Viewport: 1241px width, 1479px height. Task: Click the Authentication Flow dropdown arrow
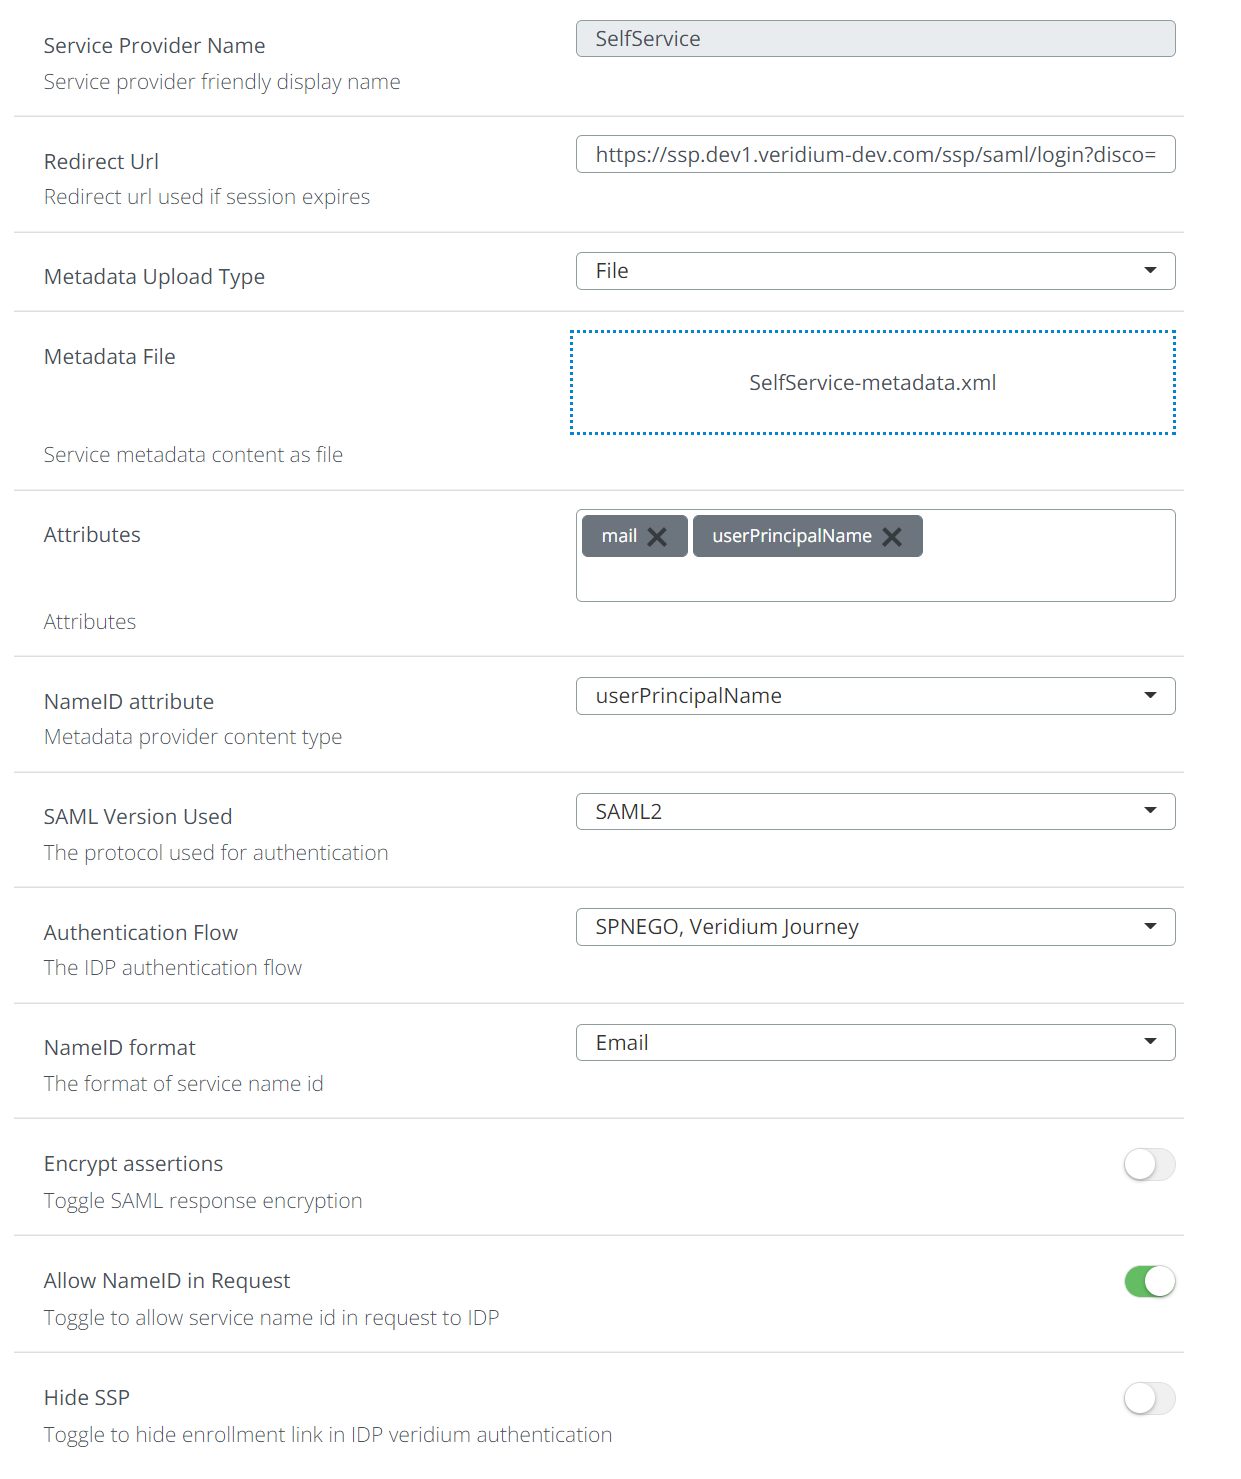[x=1150, y=926]
